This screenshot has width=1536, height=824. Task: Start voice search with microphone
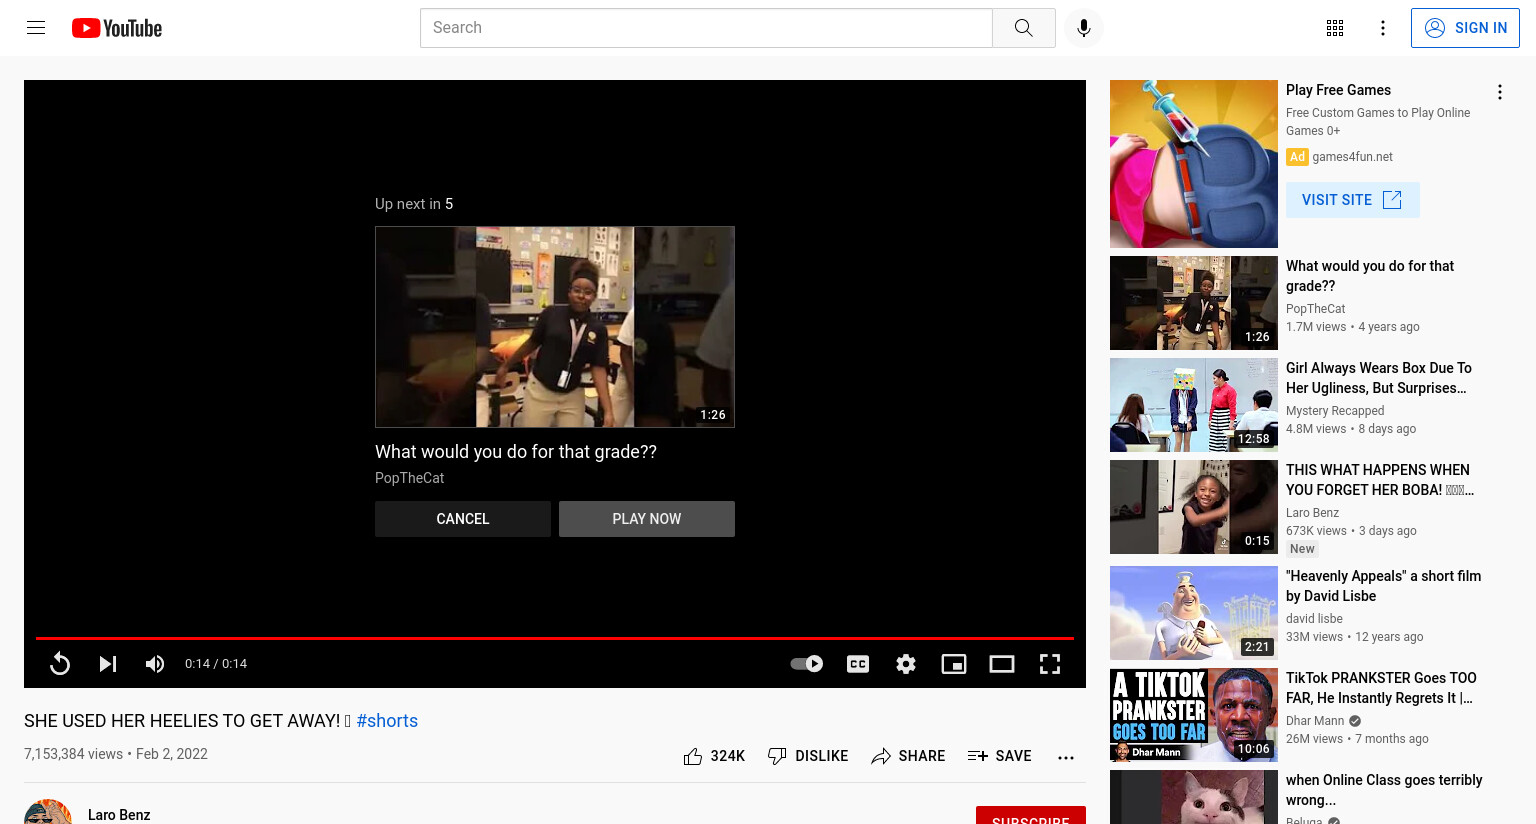(1084, 28)
